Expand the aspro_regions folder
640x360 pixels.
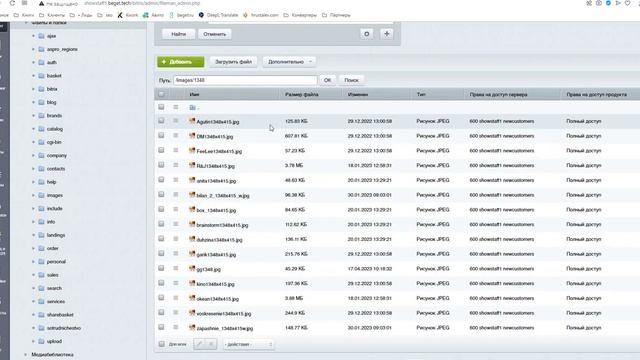click(33, 49)
